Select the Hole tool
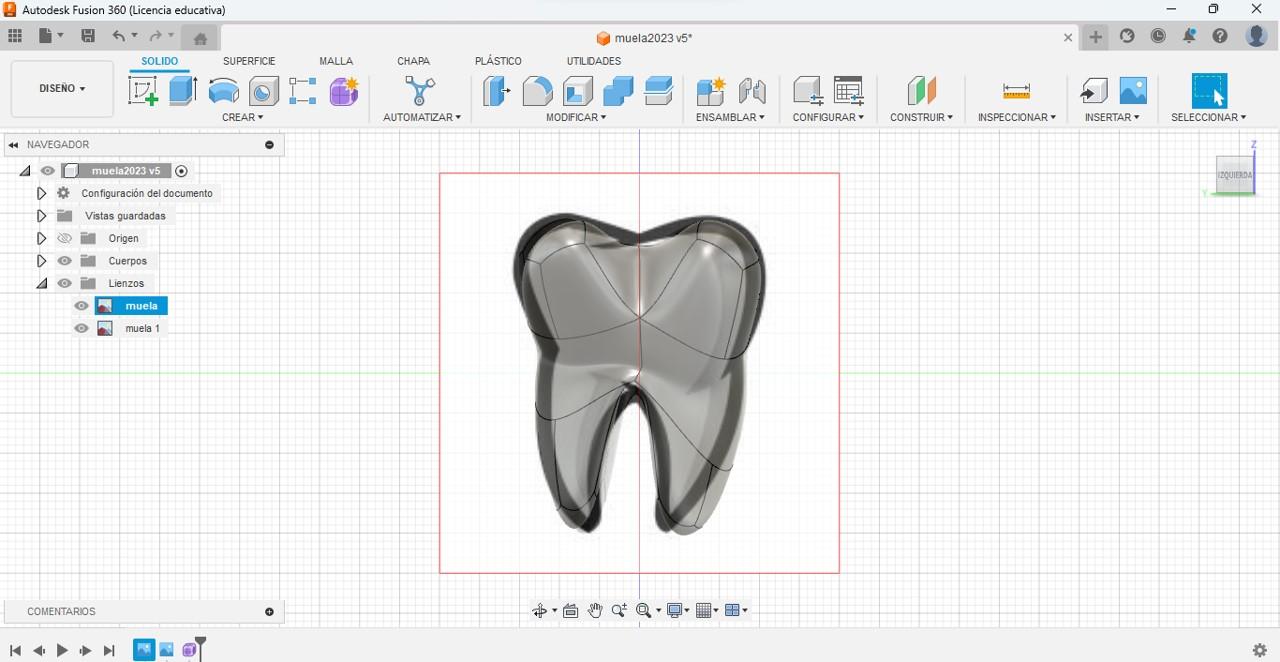Image resolution: width=1280 pixels, height=662 pixels. pyautogui.click(x=264, y=91)
